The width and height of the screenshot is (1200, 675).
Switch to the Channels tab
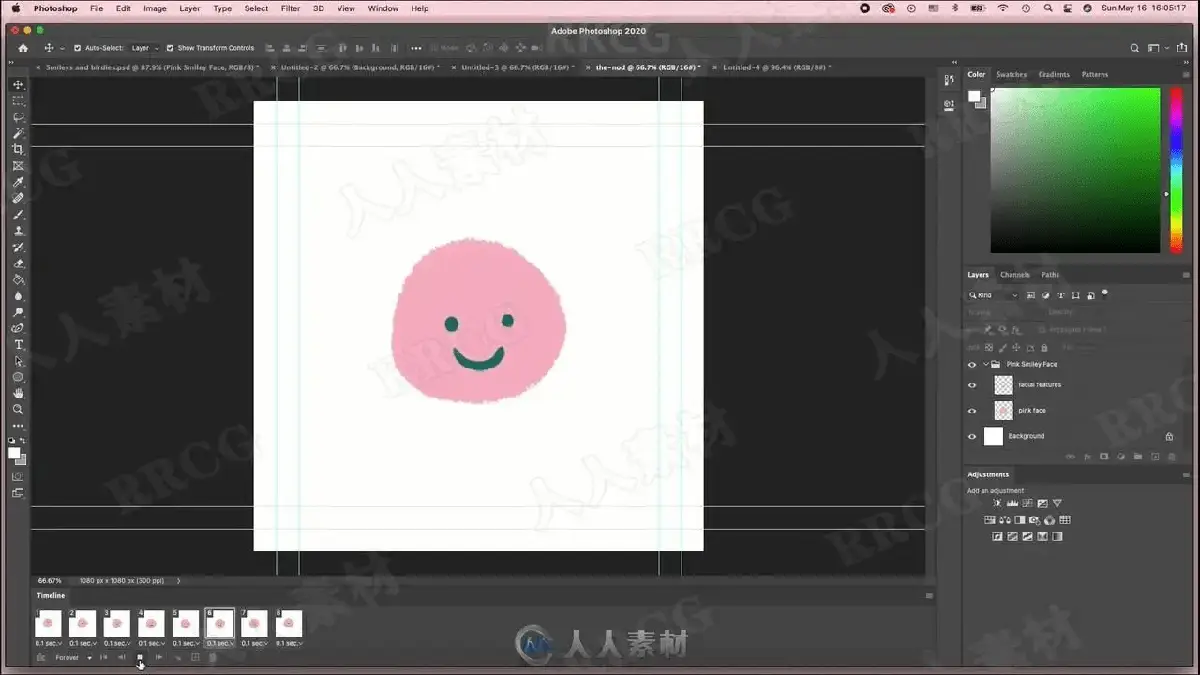(x=1014, y=275)
